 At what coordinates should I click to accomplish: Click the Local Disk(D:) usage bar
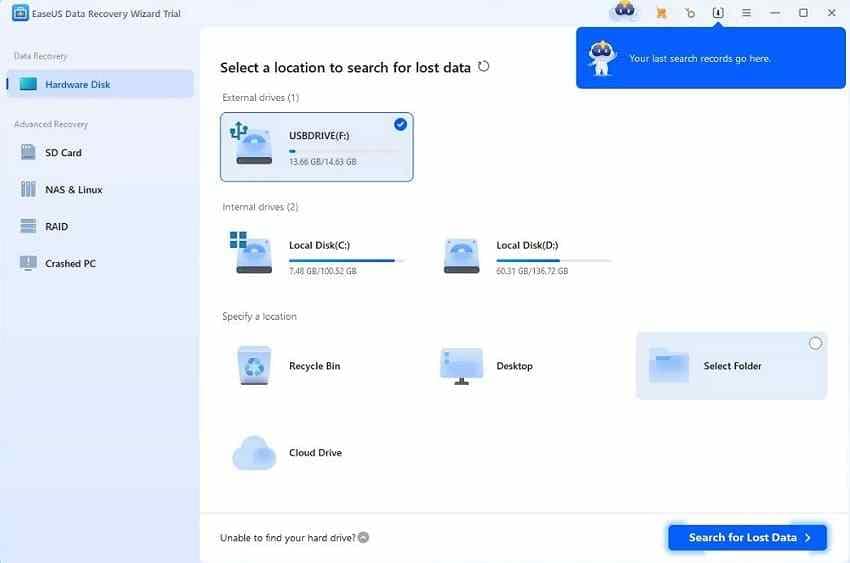coord(554,261)
